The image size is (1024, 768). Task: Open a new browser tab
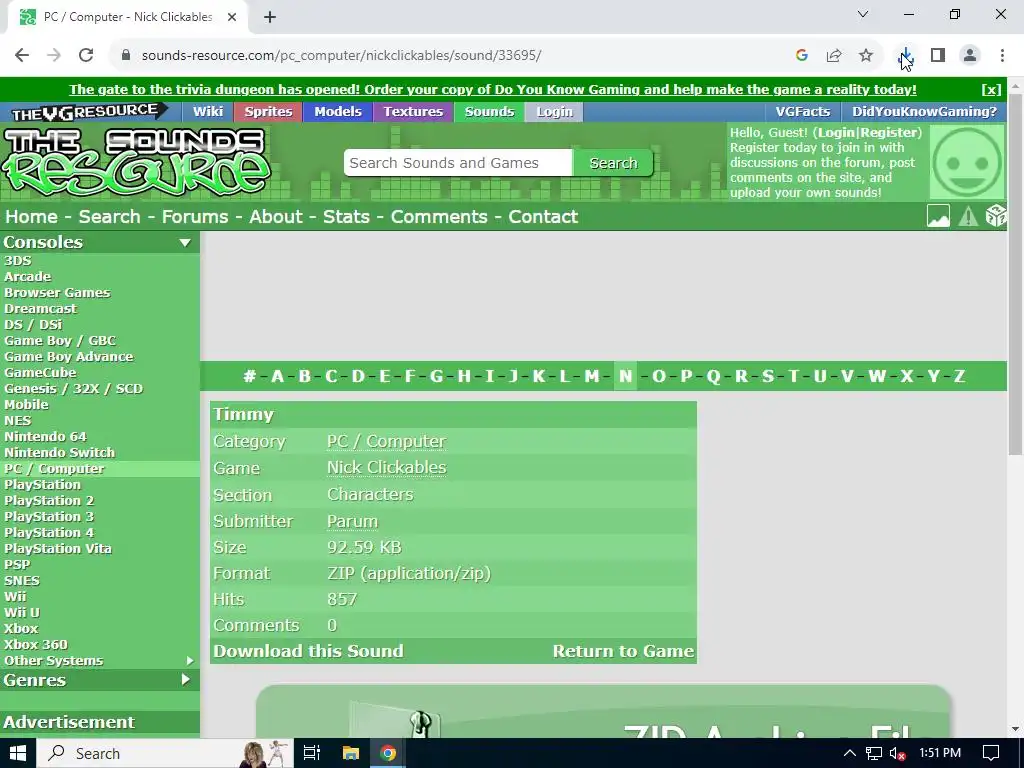270,17
